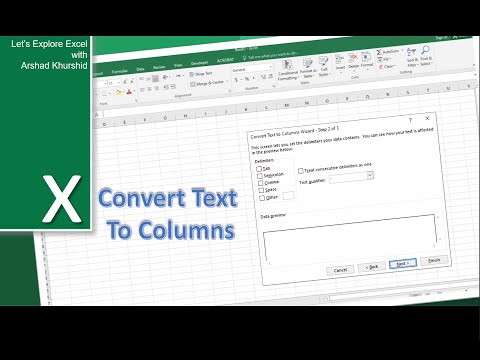Open the Data ribbon tab

(x=140, y=69)
